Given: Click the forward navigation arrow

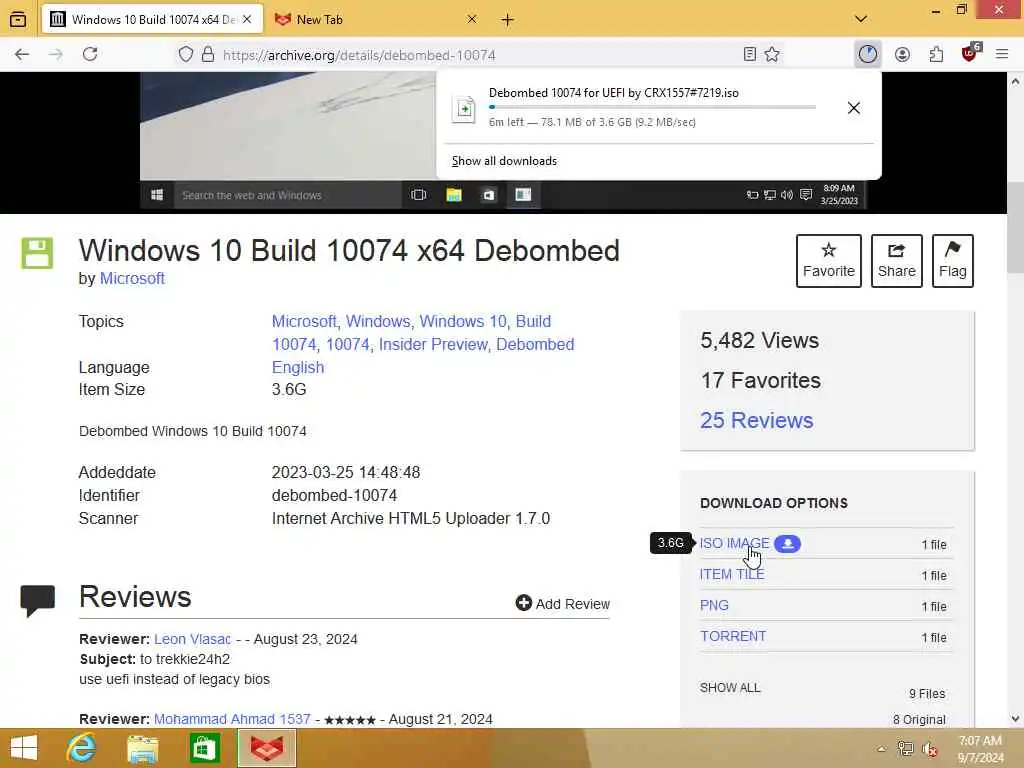Looking at the screenshot, I should click(x=56, y=54).
